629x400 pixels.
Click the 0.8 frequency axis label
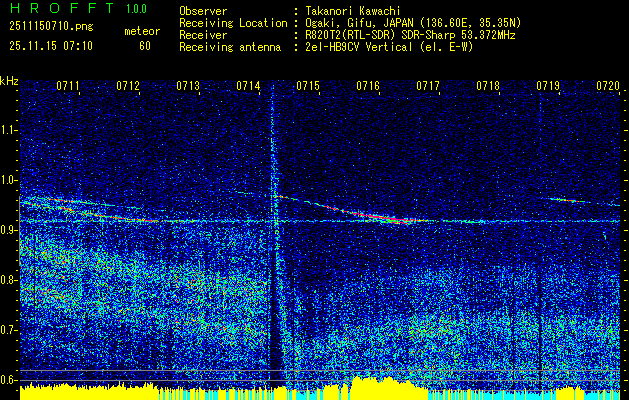tap(8, 280)
